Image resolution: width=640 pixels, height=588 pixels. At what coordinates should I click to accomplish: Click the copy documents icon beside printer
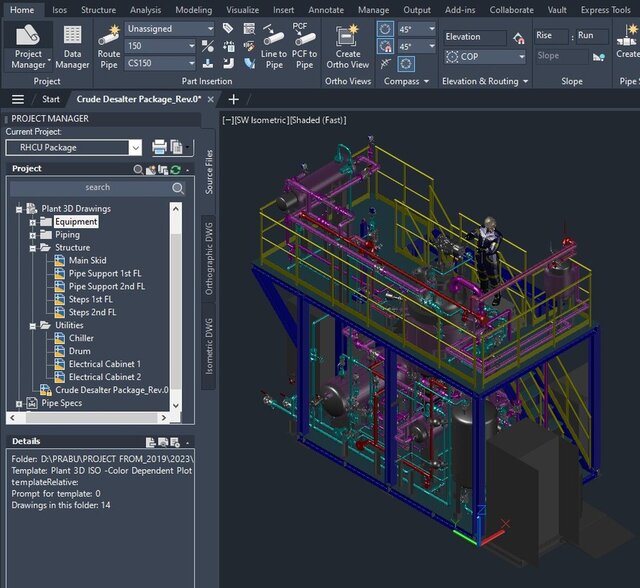[x=176, y=147]
